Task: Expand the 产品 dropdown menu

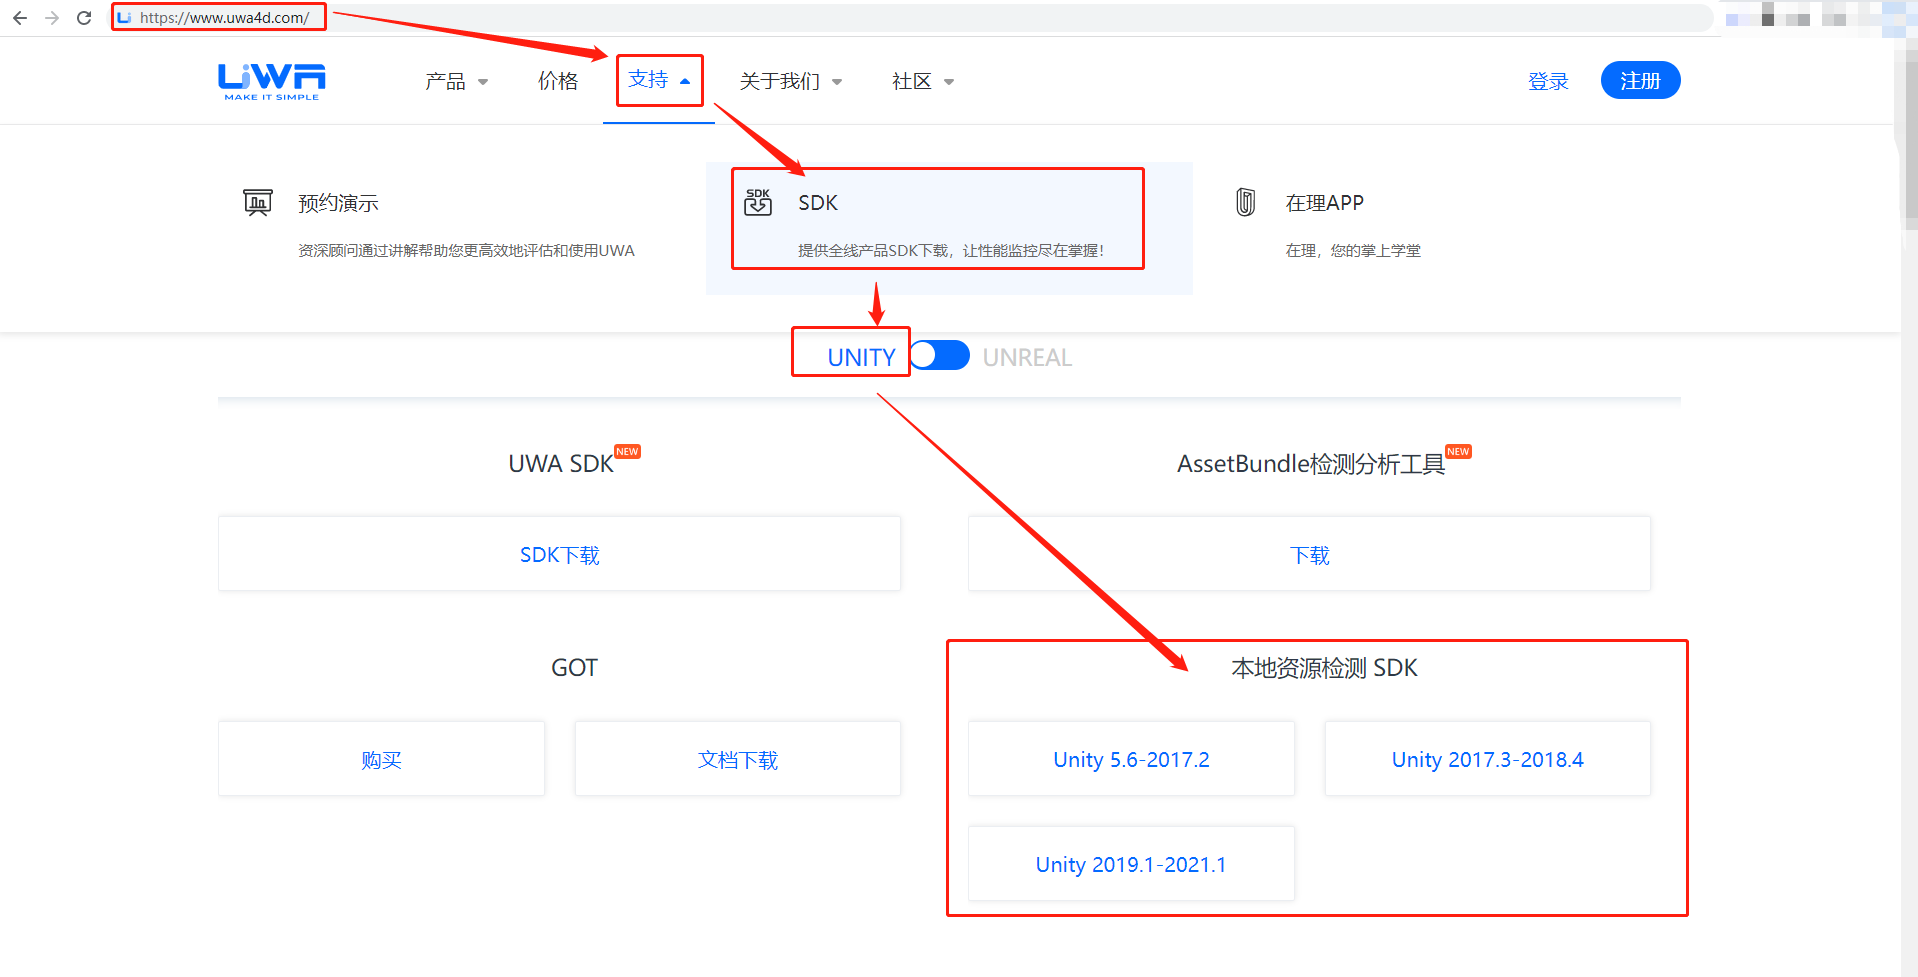Action: coord(456,81)
